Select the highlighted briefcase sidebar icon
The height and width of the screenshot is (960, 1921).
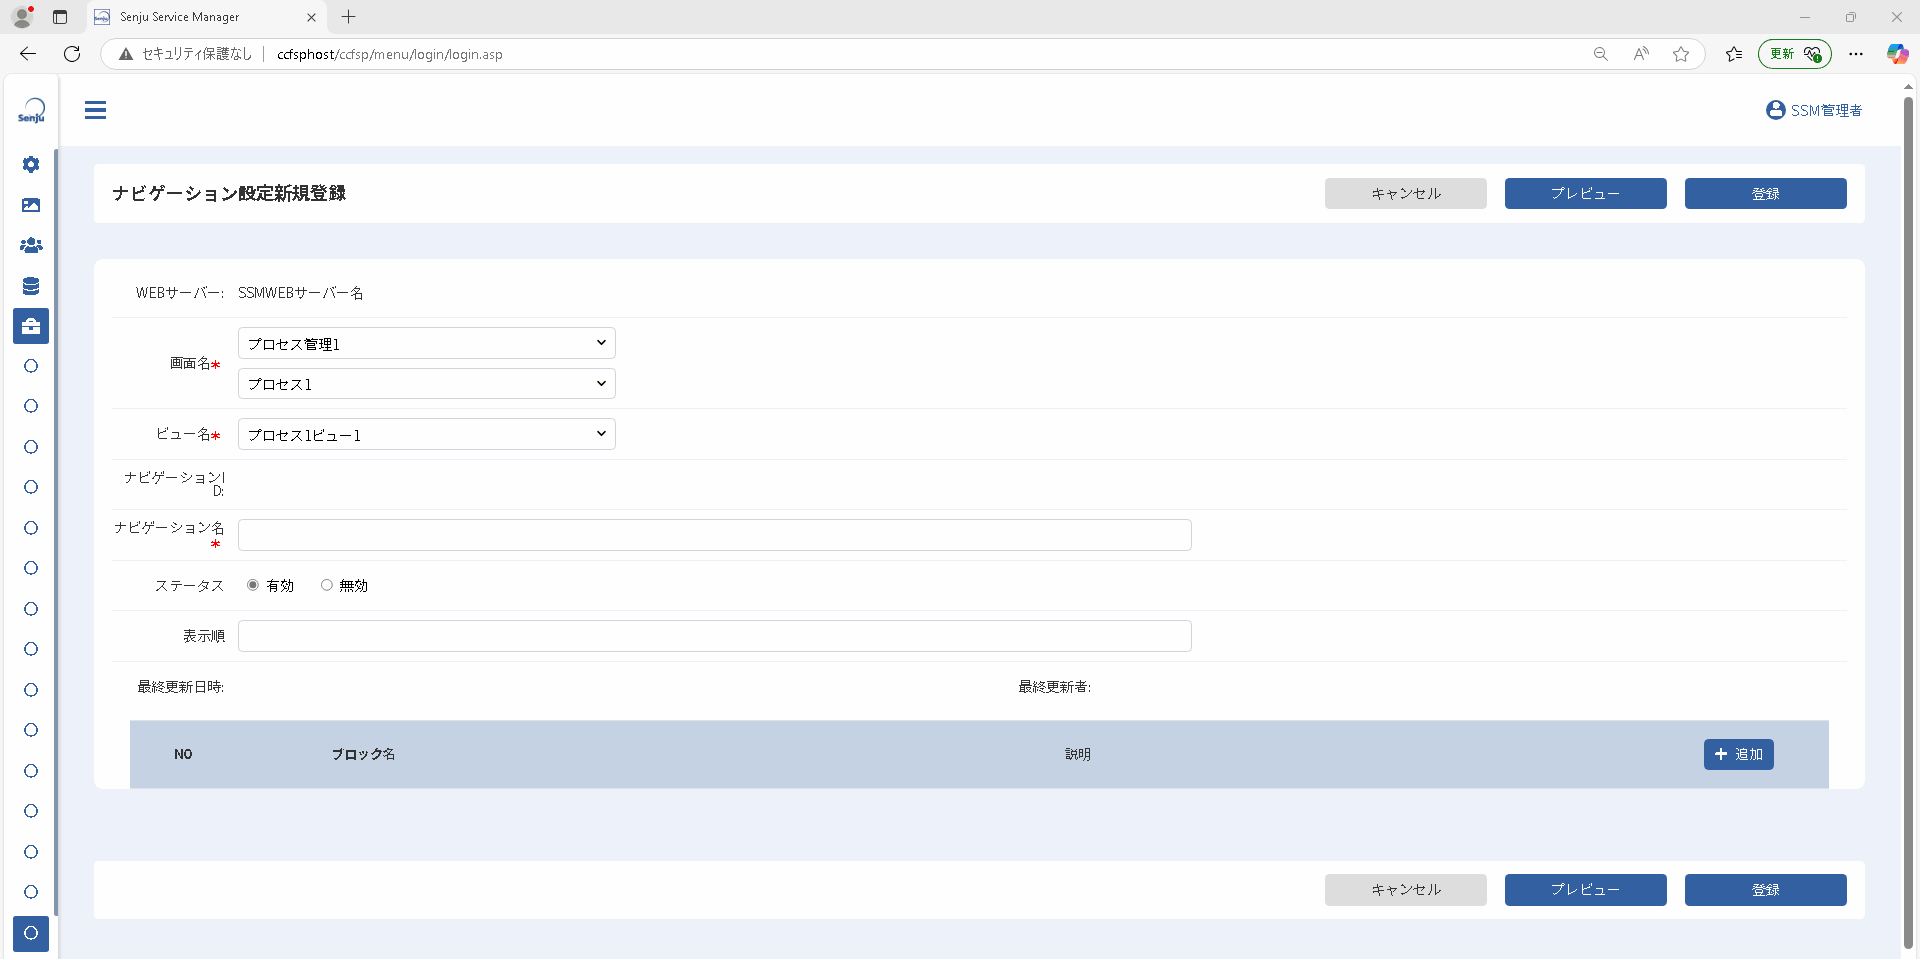click(x=31, y=326)
